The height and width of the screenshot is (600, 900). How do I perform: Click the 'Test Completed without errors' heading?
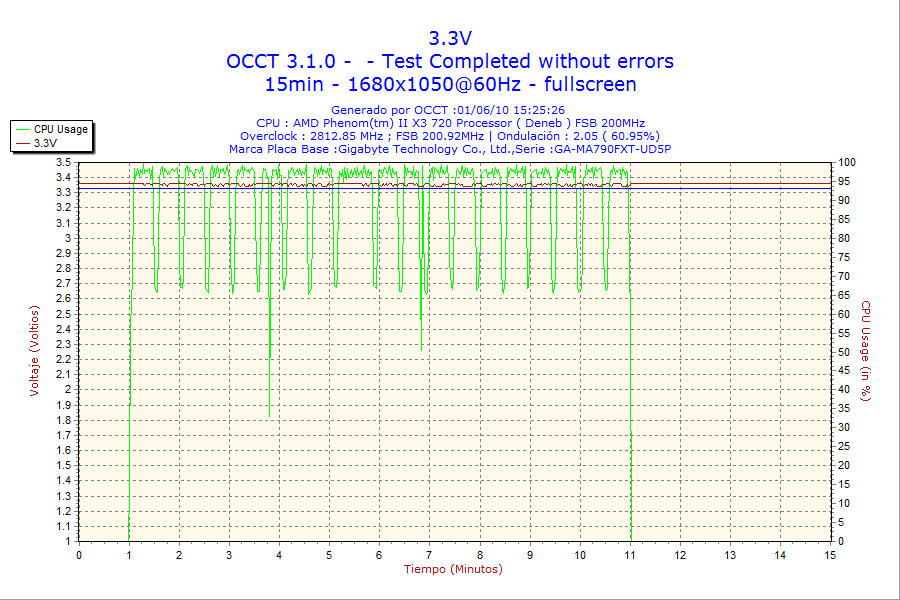pyautogui.click(x=521, y=61)
